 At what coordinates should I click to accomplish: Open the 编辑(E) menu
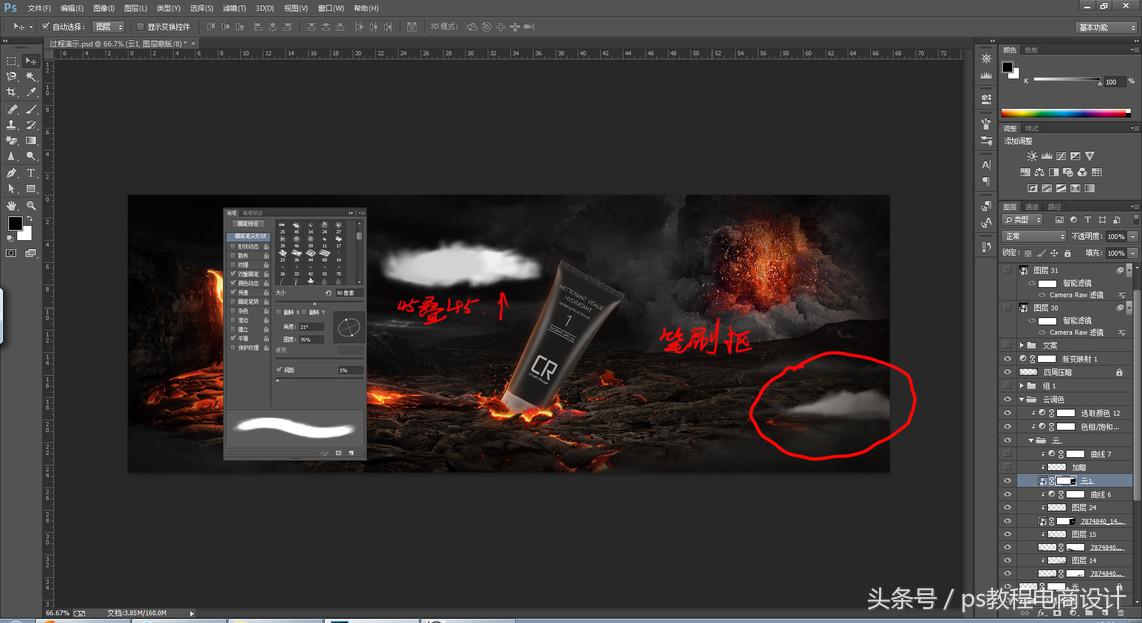pyautogui.click(x=71, y=8)
